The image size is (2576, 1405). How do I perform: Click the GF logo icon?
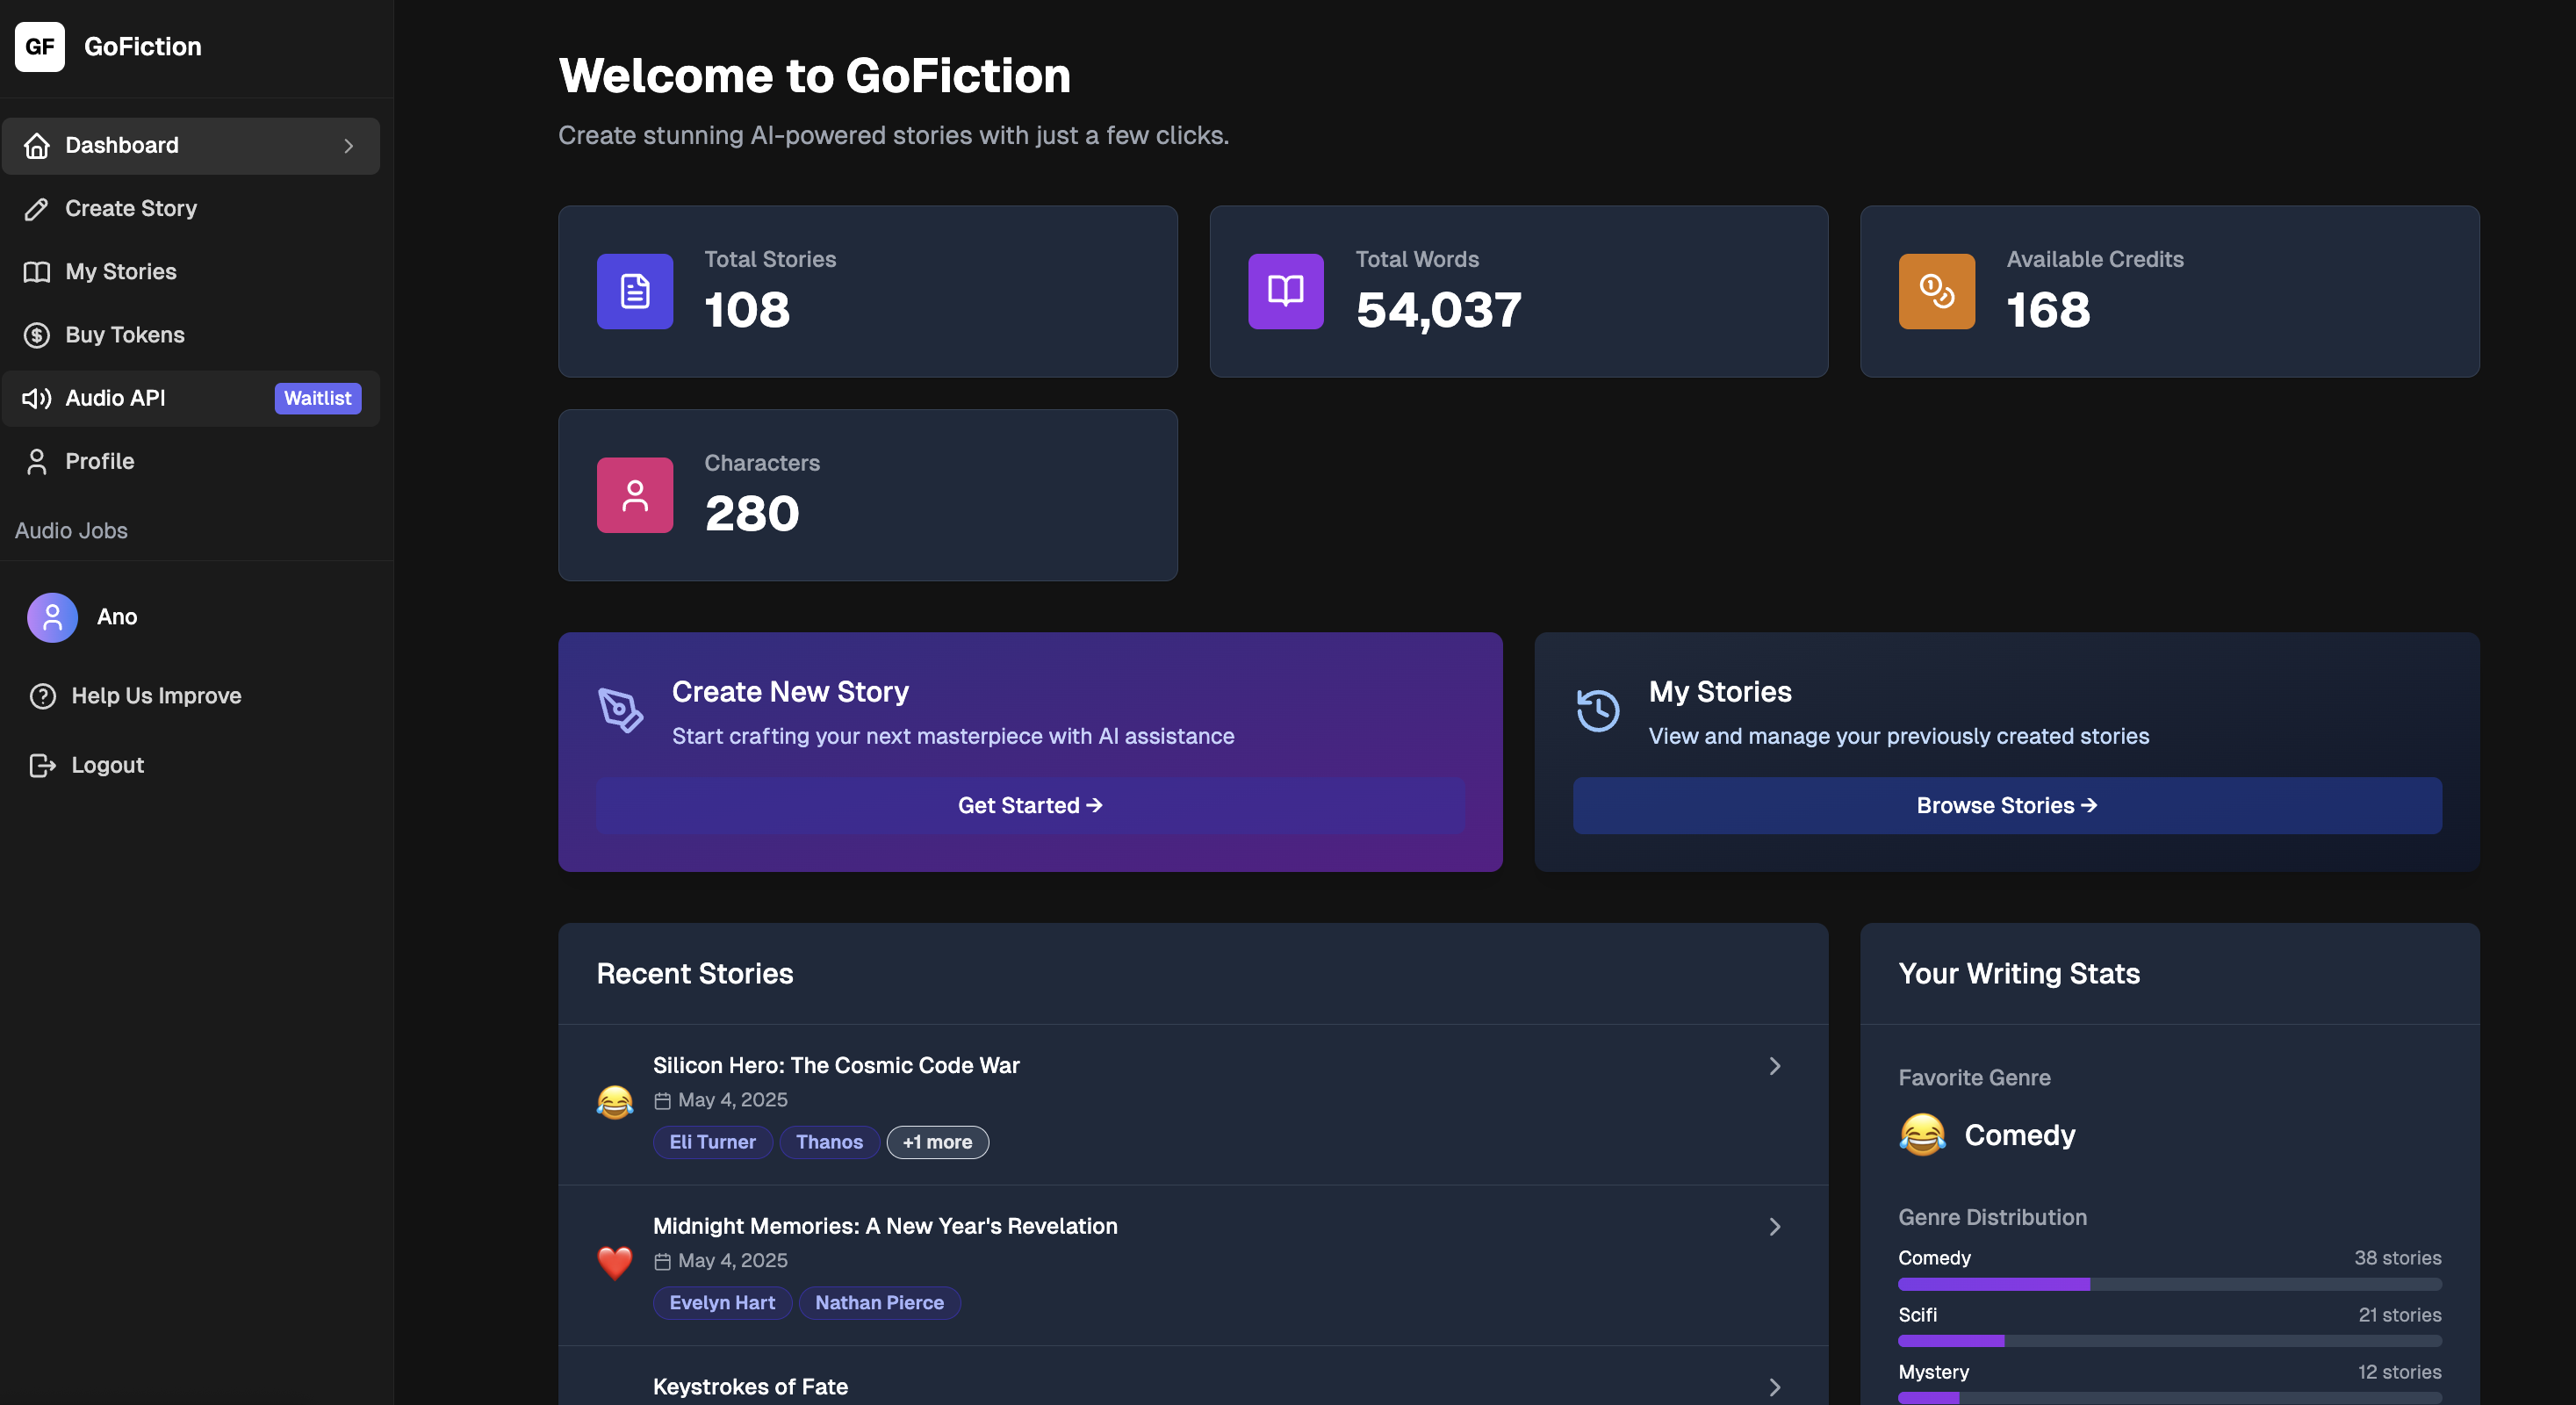[x=40, y=46]
